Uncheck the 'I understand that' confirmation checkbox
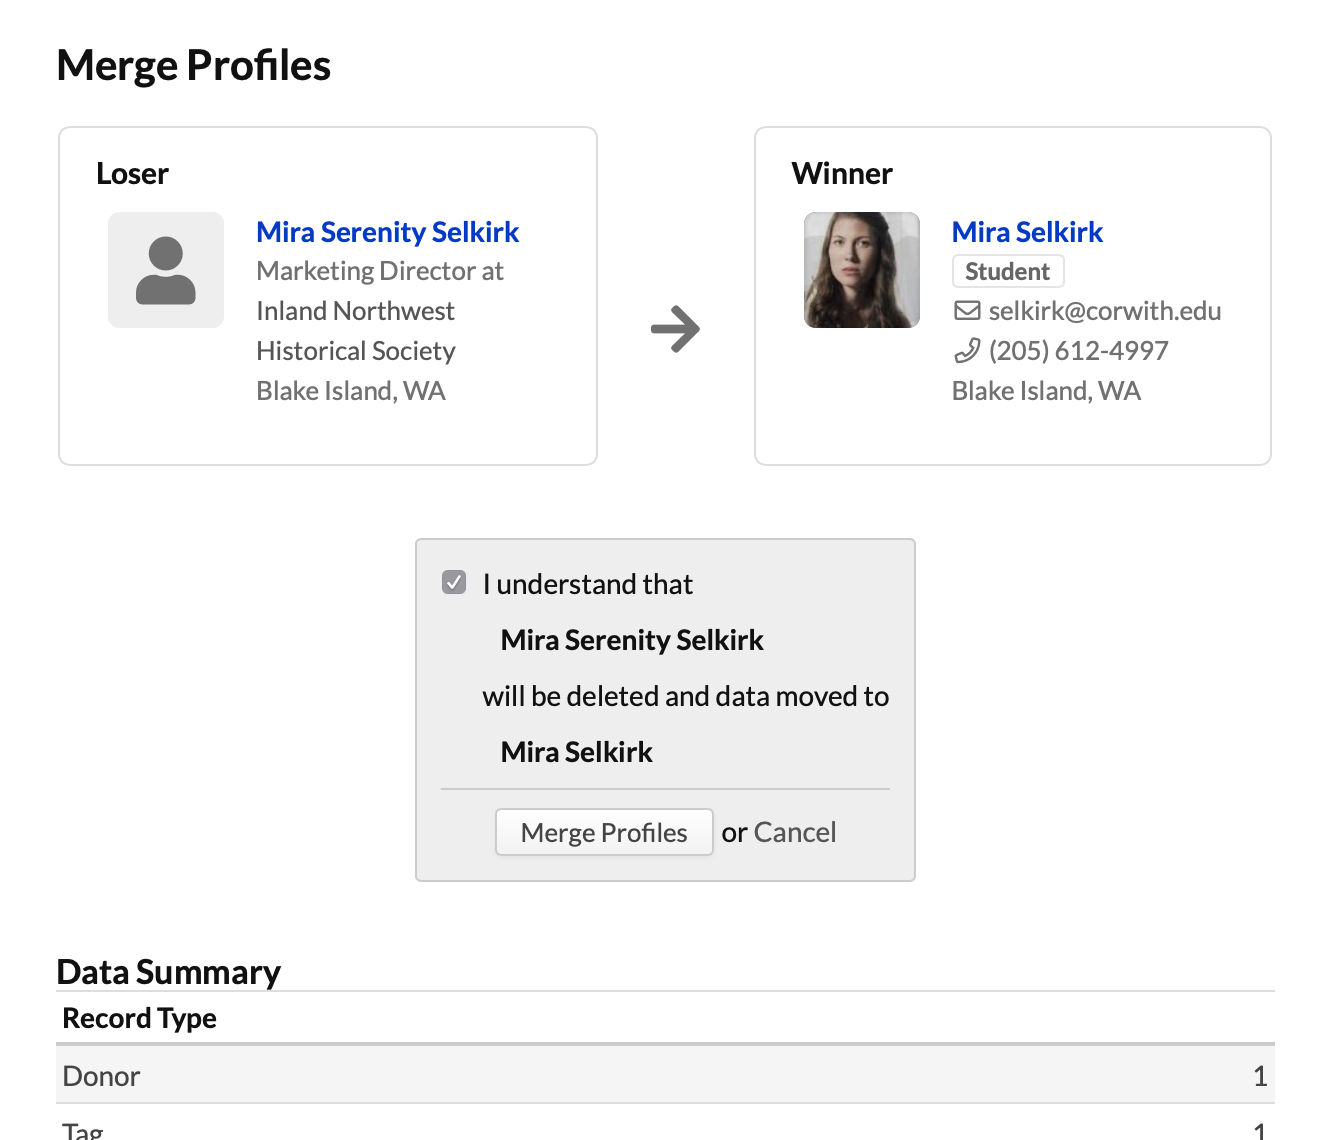Screen dimensions: 1328x1140 [454, 582]
